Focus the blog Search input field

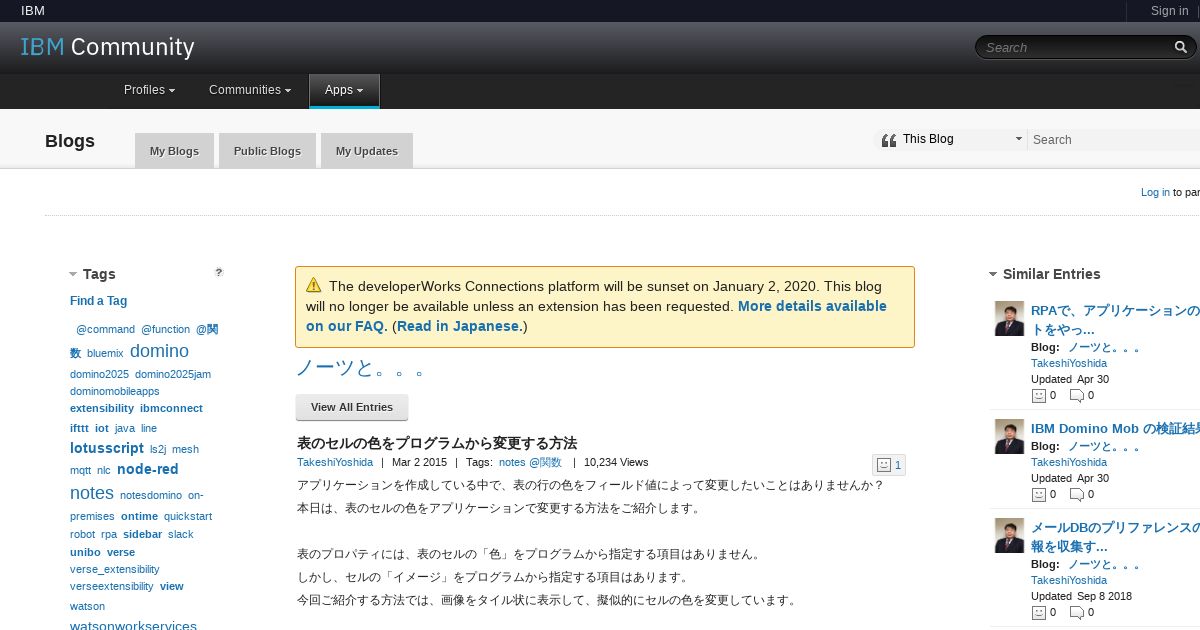(1115, 140)
